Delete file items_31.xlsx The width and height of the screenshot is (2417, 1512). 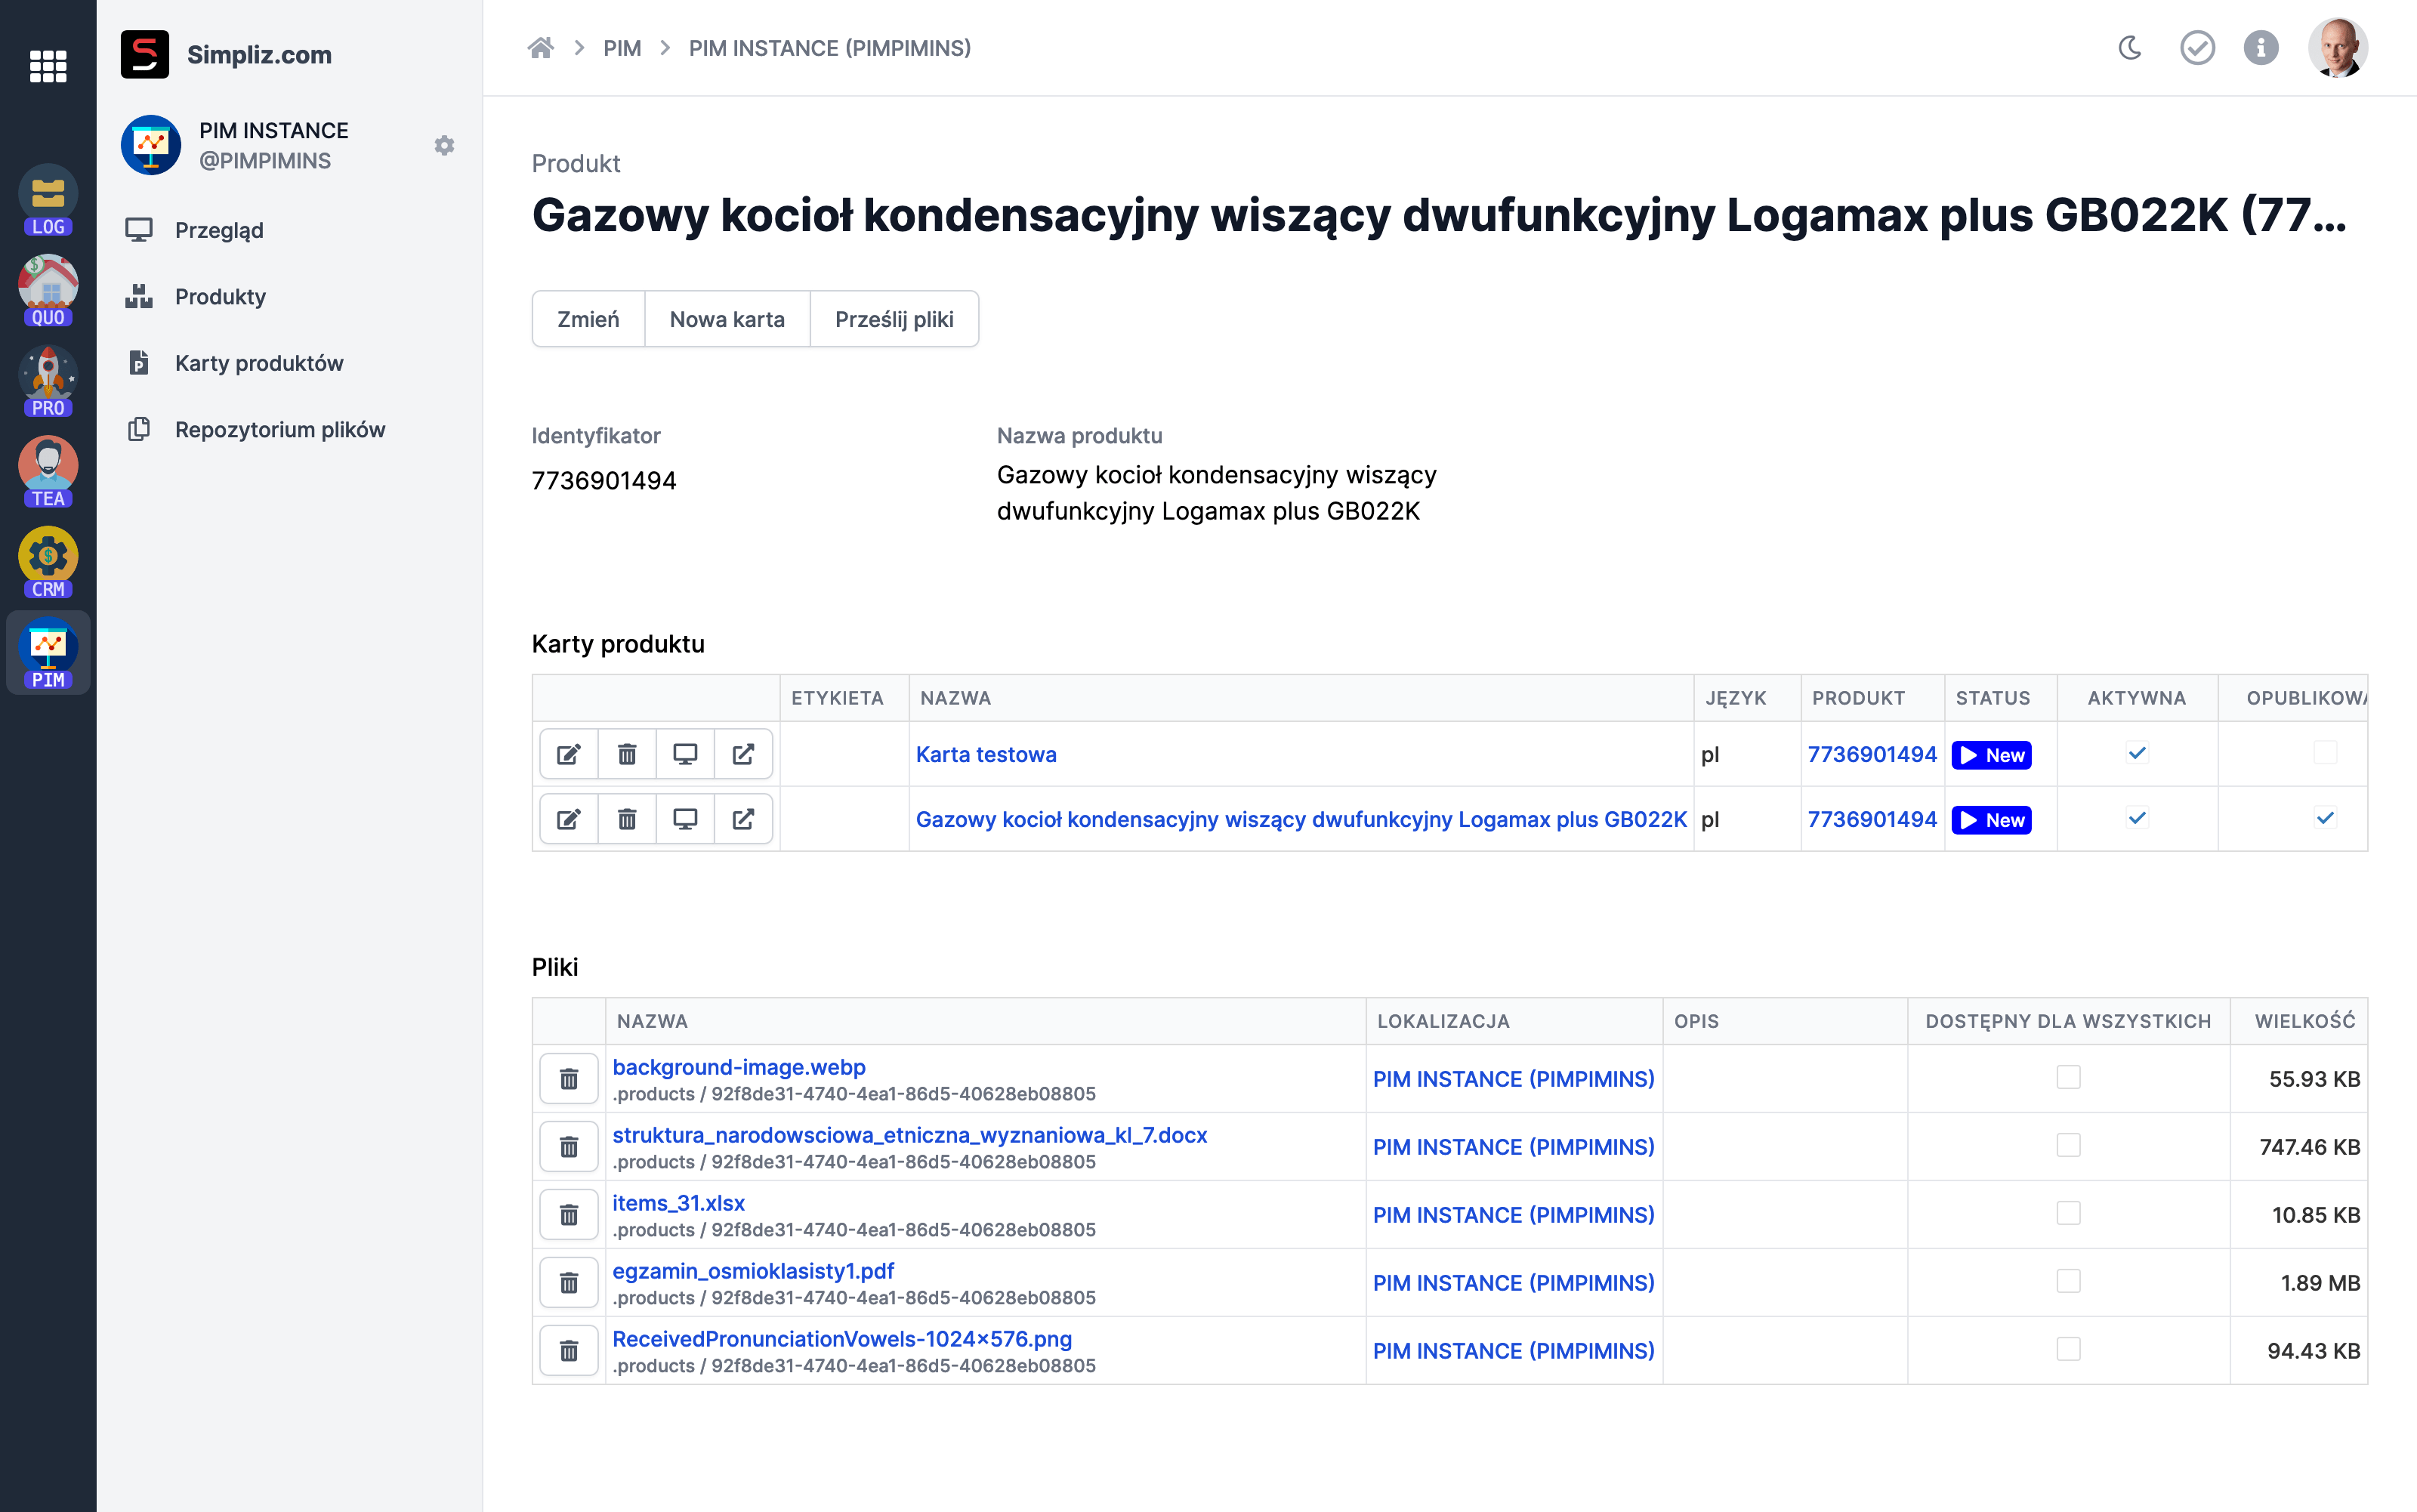coord(569,1215)
